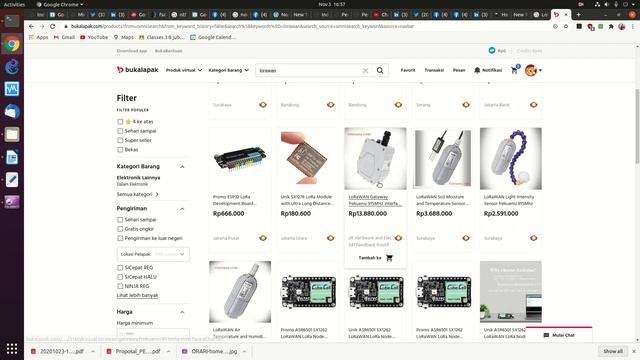
Task: Favorite the LoRaWAN Gateway product
Action: pyautogui.click(x=398, y=238)
